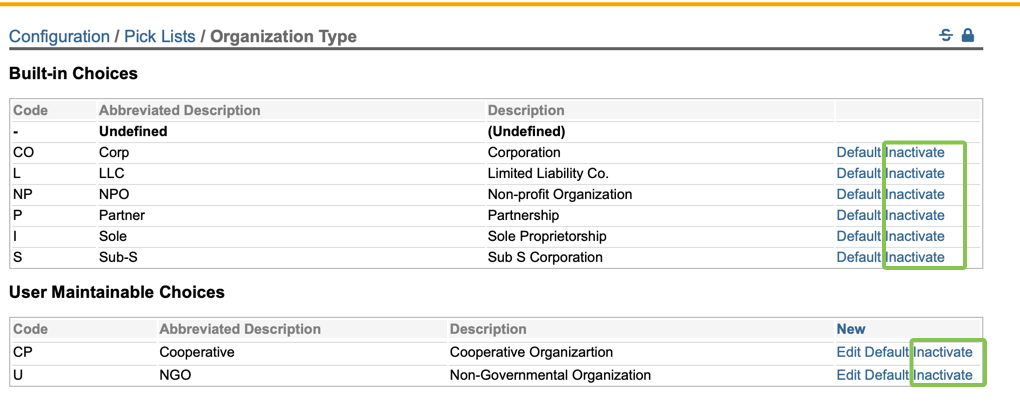The image size is (1020, 405).
Task: Set Non-profit Organization as default
Action: [858, 195]
